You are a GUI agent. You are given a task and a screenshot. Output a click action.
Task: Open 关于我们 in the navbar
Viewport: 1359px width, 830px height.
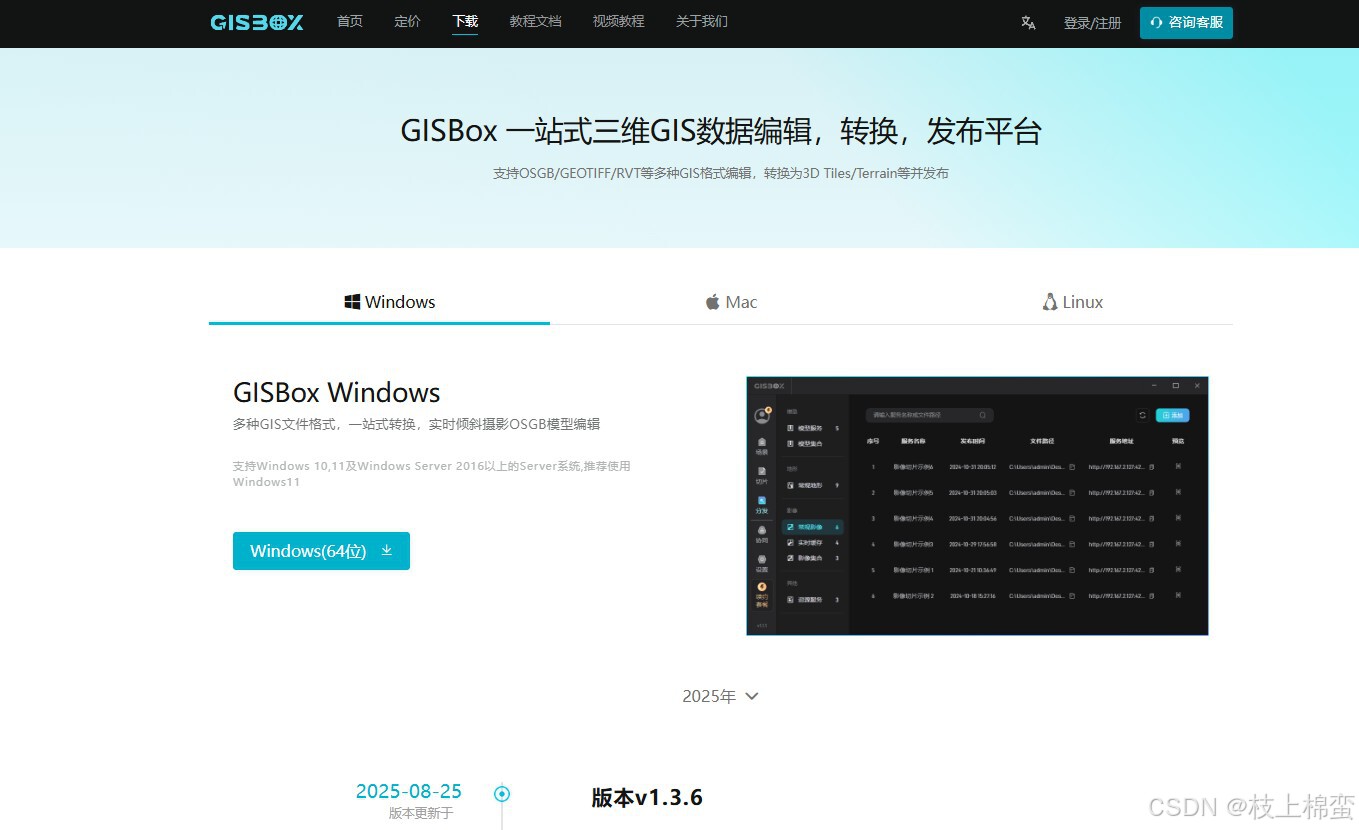[x=702, y=21]
